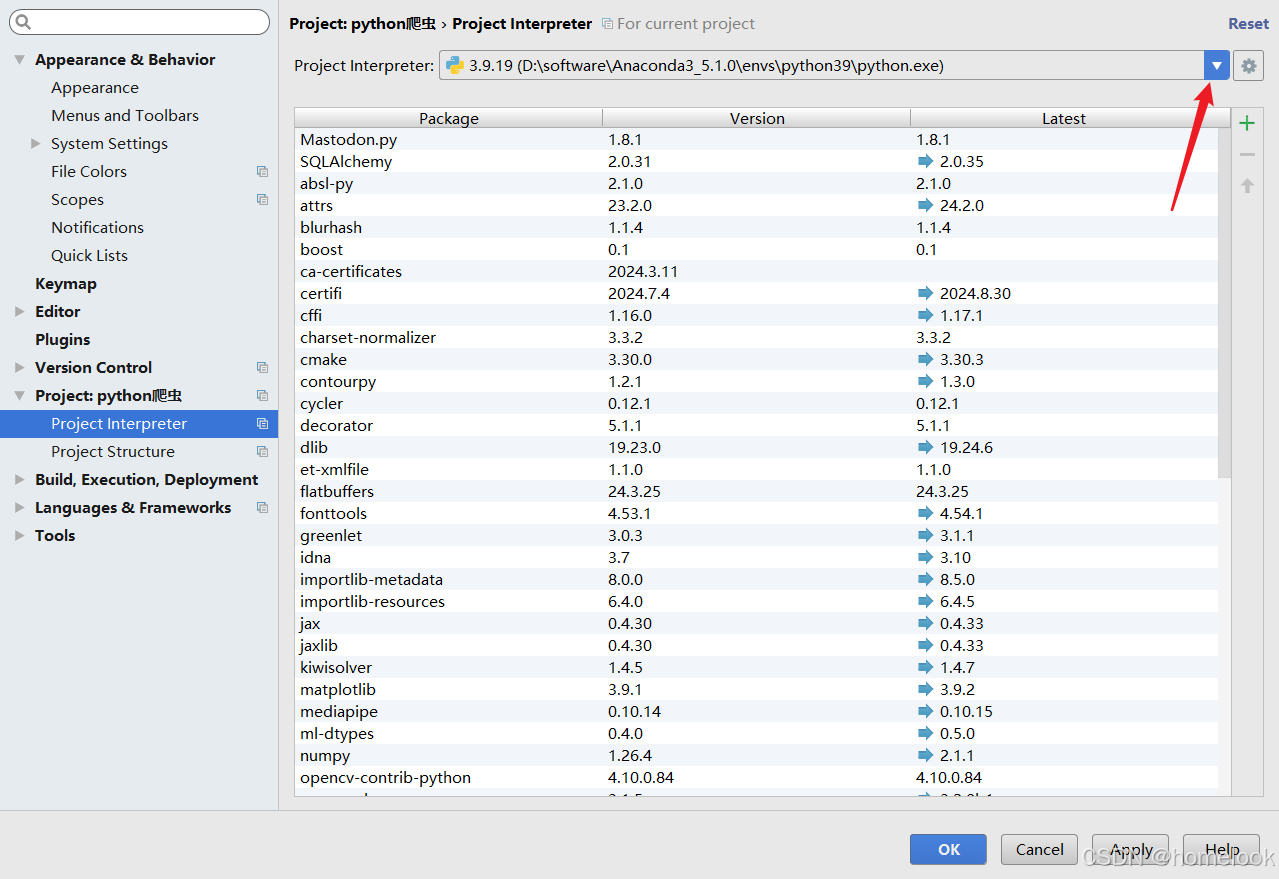Screen dimensions: 1279x879
Task: Click the project-level icon beside Project Structure
Action: [262, 452]
